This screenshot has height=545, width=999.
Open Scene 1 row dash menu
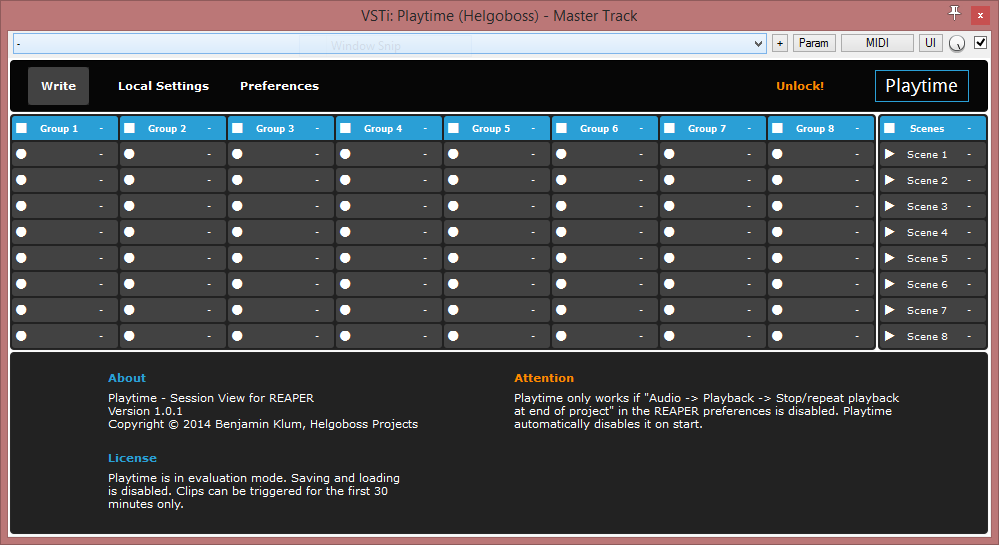pos(969,154)
